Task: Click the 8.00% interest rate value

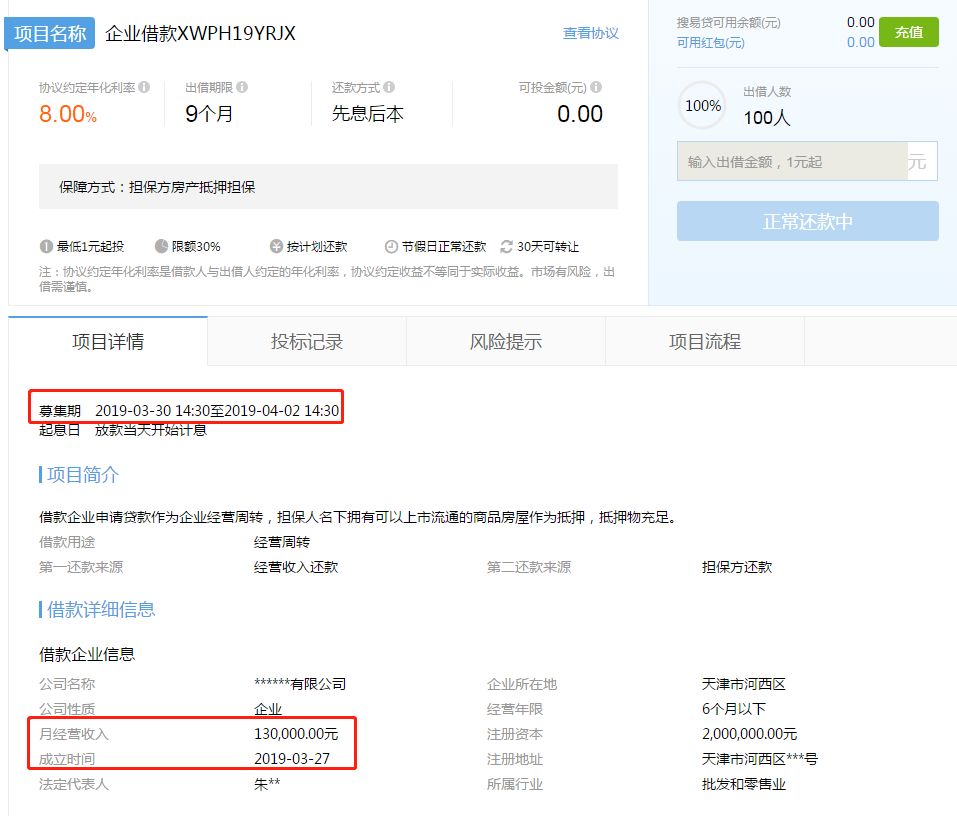Action: tap(68, 114)
